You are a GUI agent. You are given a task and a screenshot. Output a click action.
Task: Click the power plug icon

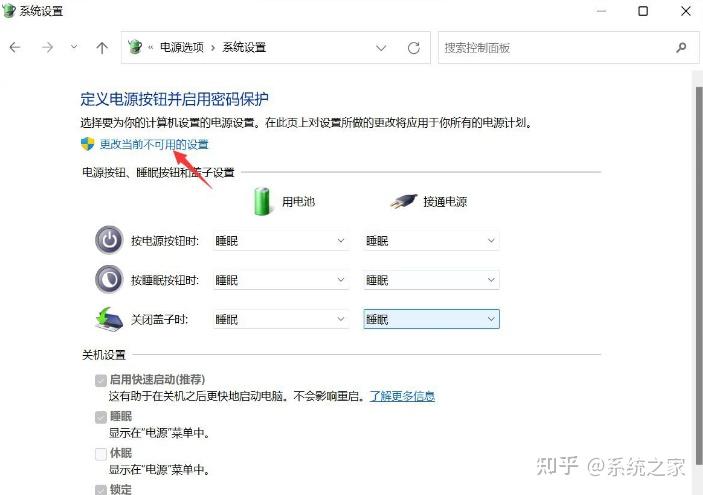pos(404,201)
